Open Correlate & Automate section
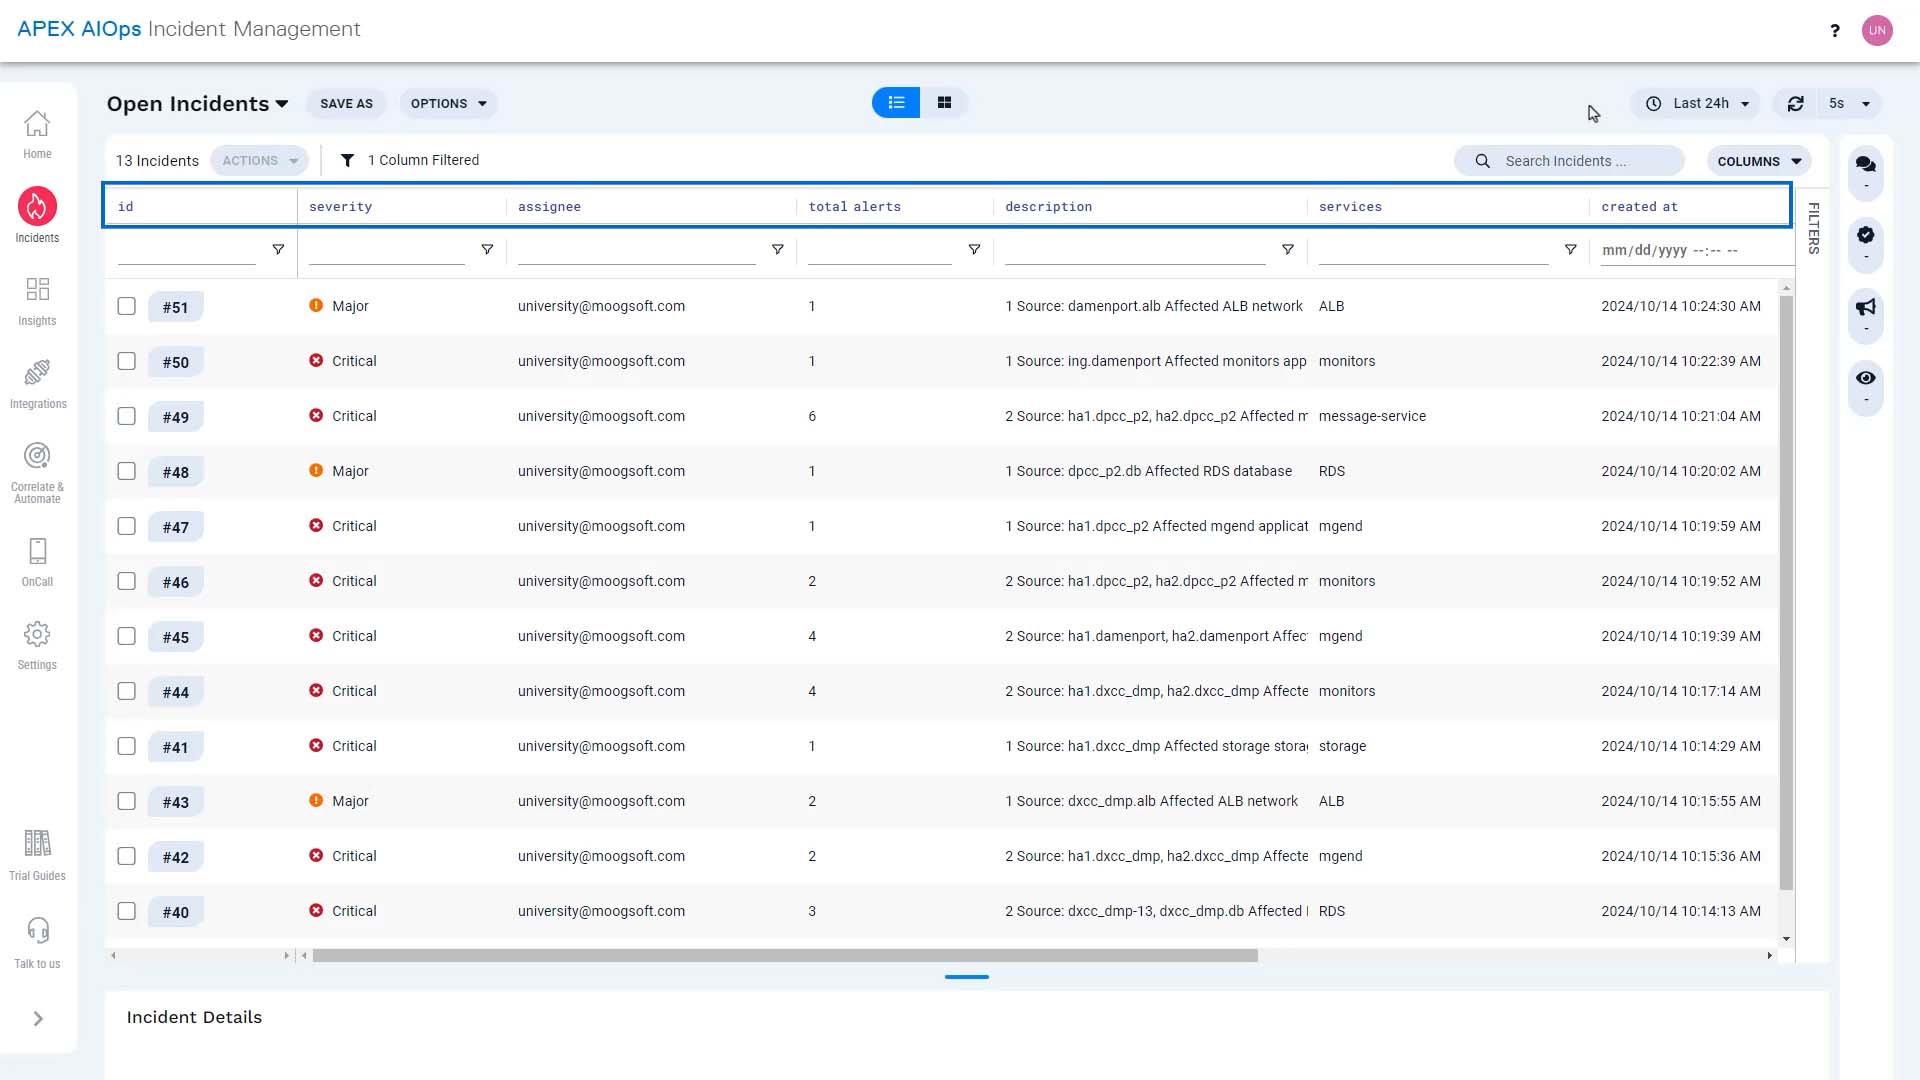This screenshot has width=1920, height=1080. click(37, 472)
